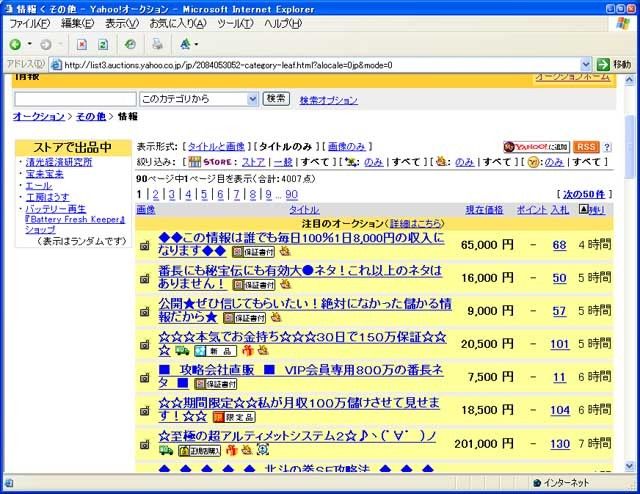This screenshot has width=640, height=494.
Task: Open the 検索オプション link
Action: click(329, 100)
